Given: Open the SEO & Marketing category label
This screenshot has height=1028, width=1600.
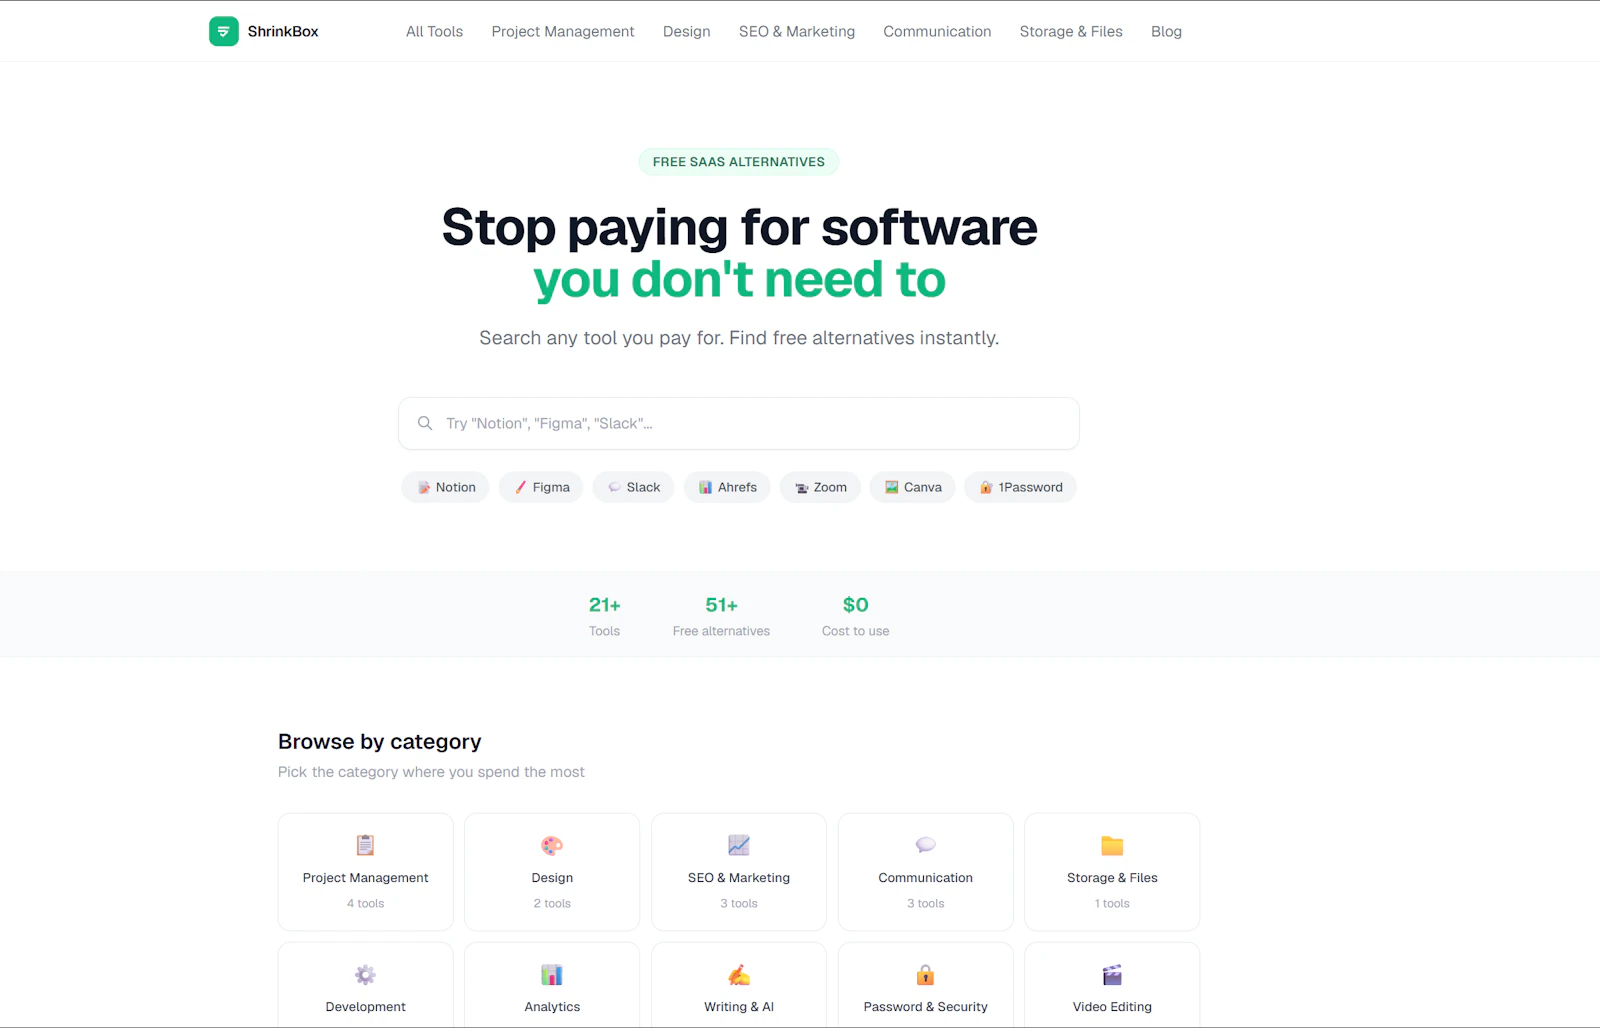Looking at the screenshot, I should click(739, 877).
